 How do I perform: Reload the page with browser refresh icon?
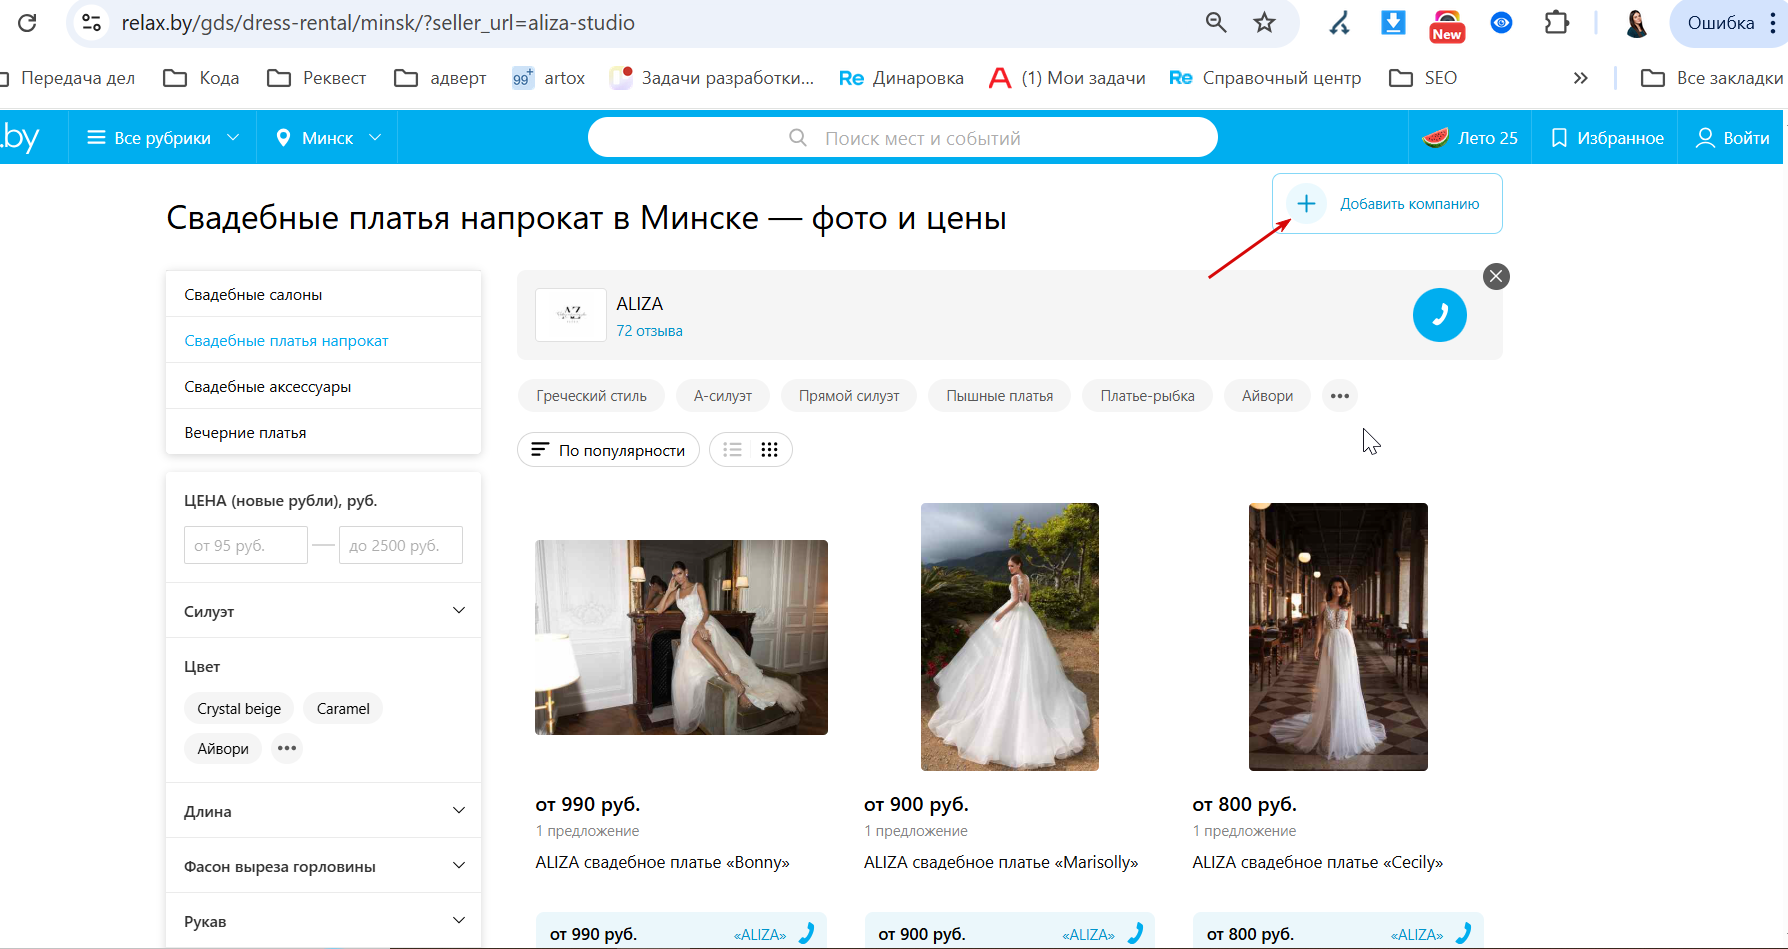(x=27, y=22)
